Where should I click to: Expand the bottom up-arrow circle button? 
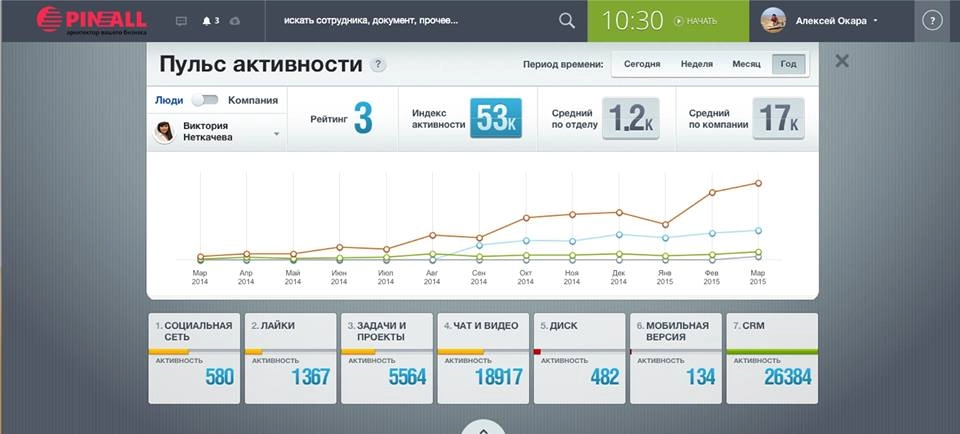point(483,427)
